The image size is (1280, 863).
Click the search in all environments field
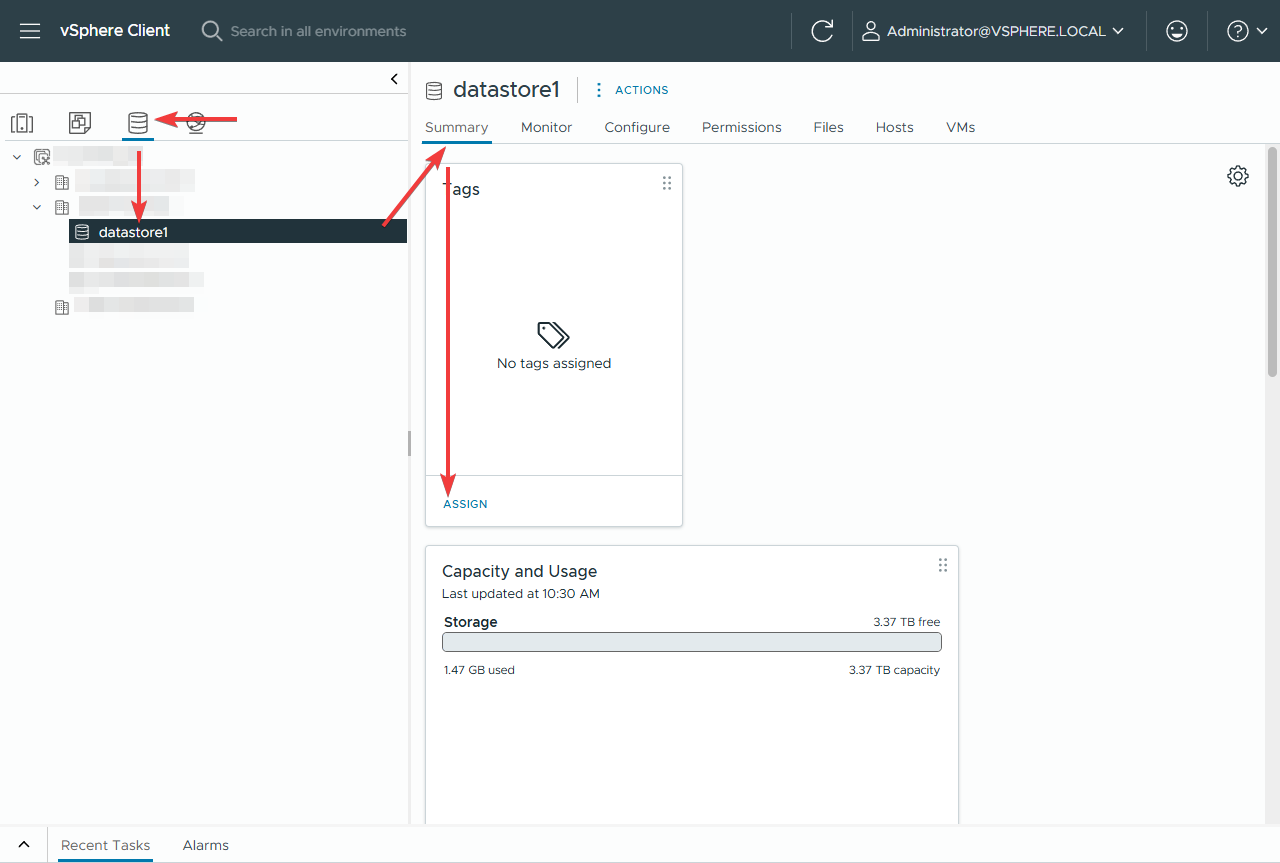(318, 31)
